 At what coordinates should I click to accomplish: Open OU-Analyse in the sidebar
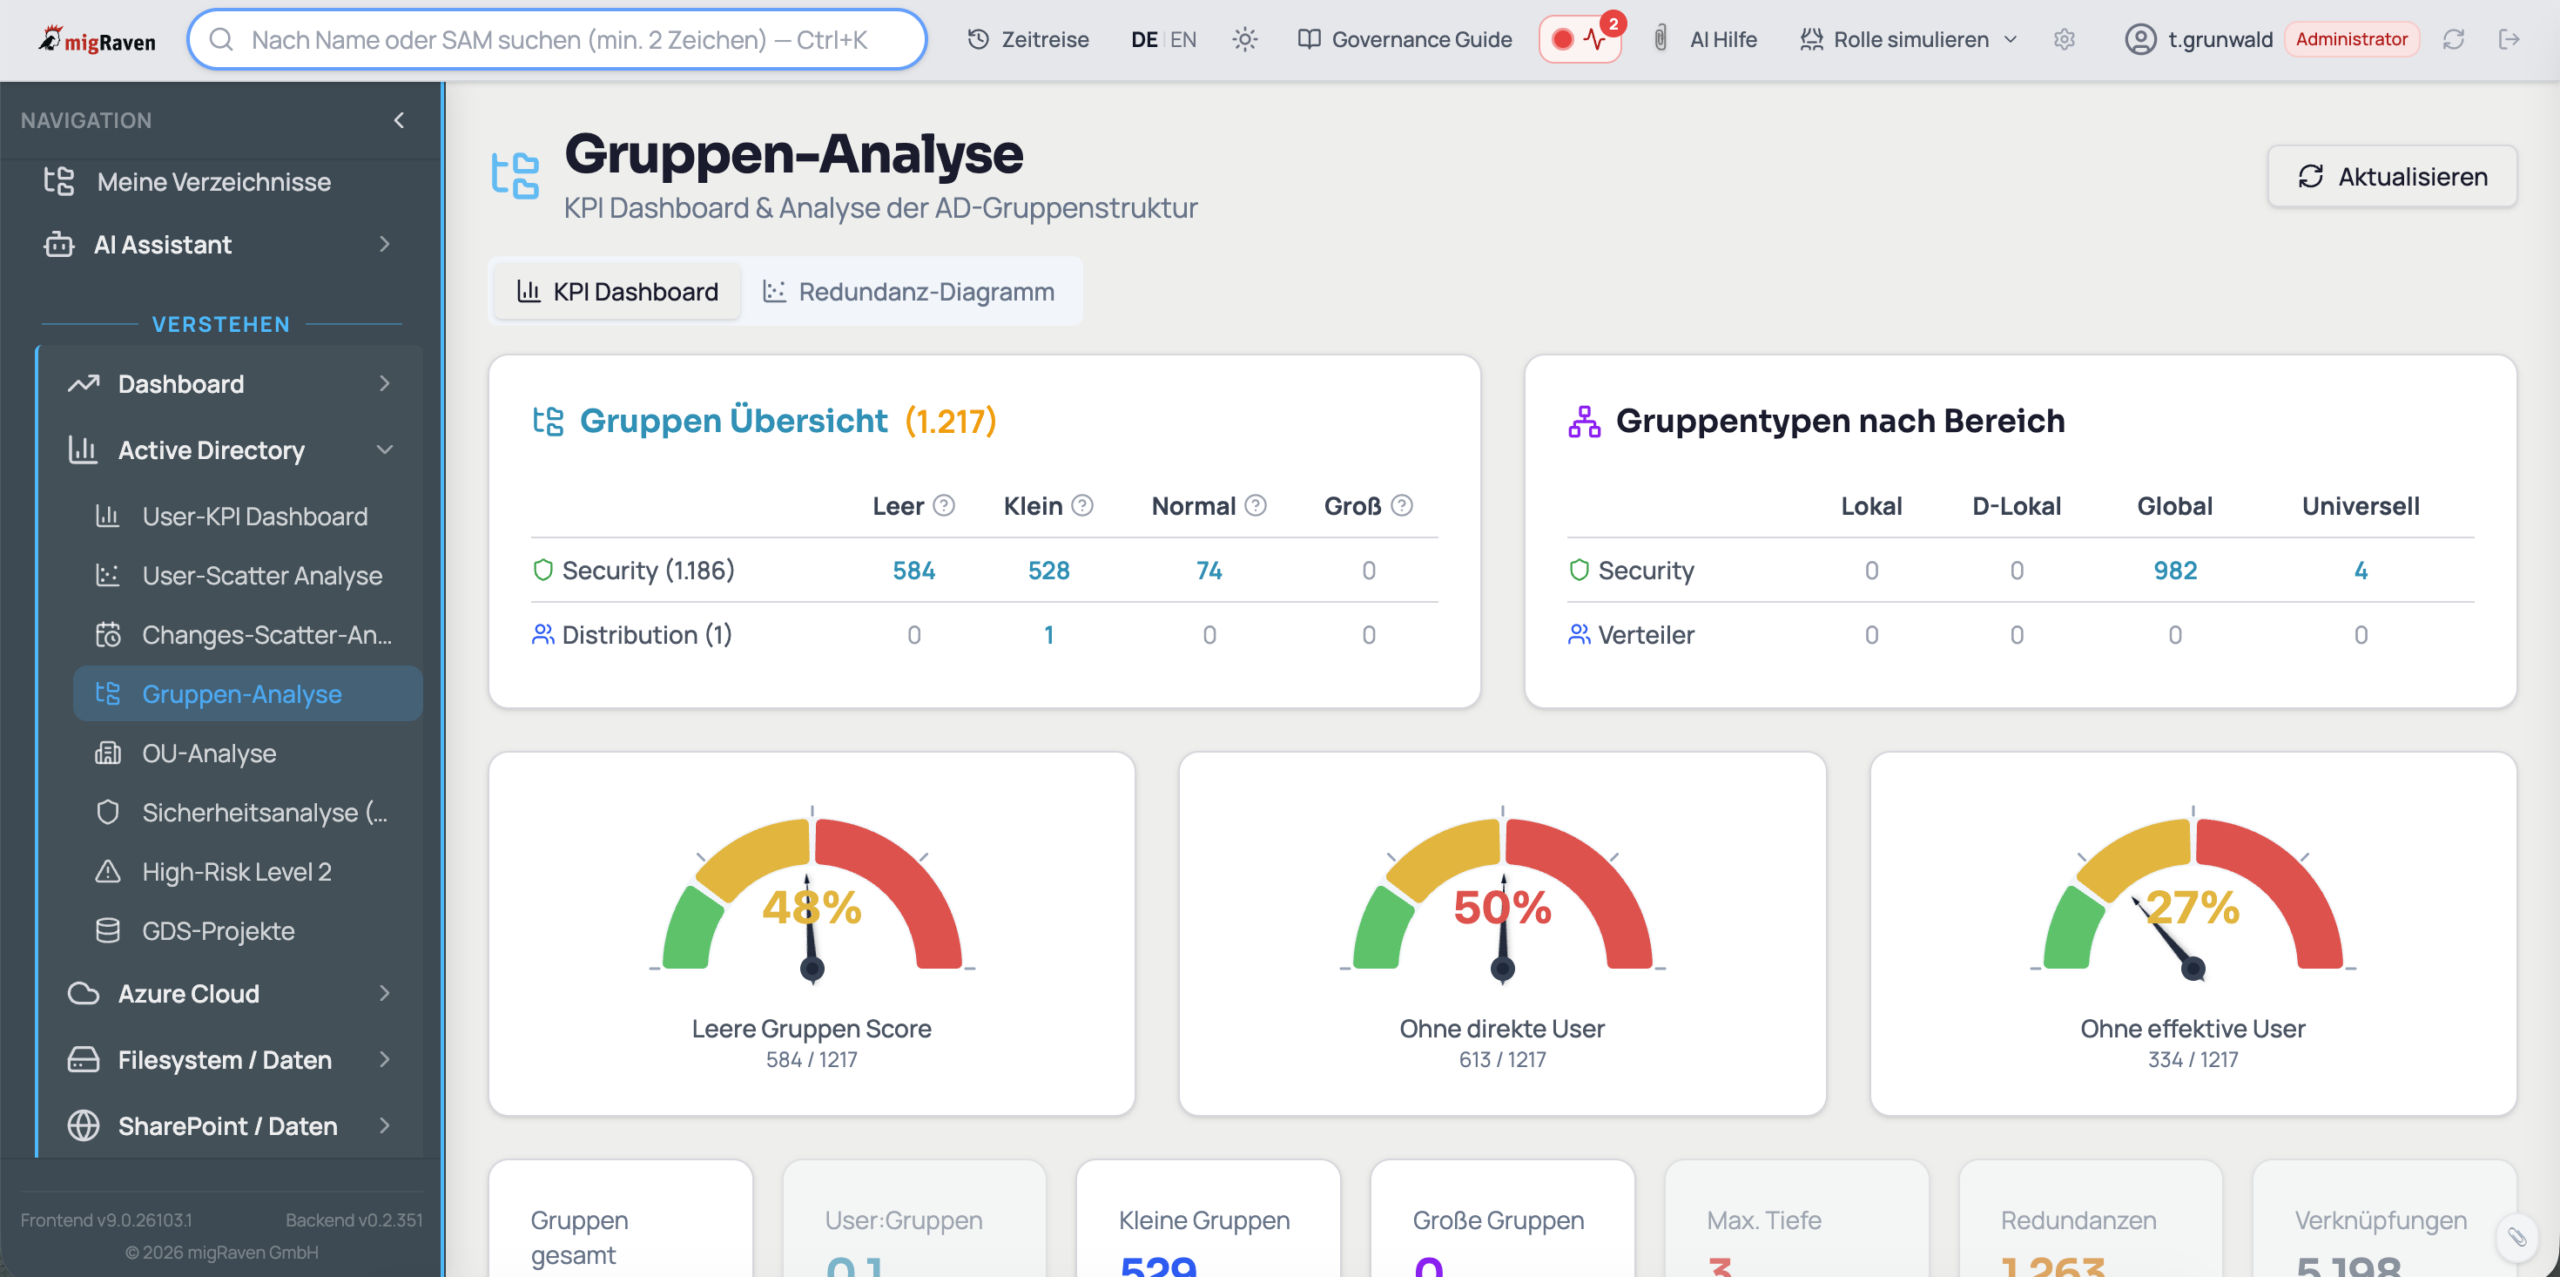[x=209, y=753]
